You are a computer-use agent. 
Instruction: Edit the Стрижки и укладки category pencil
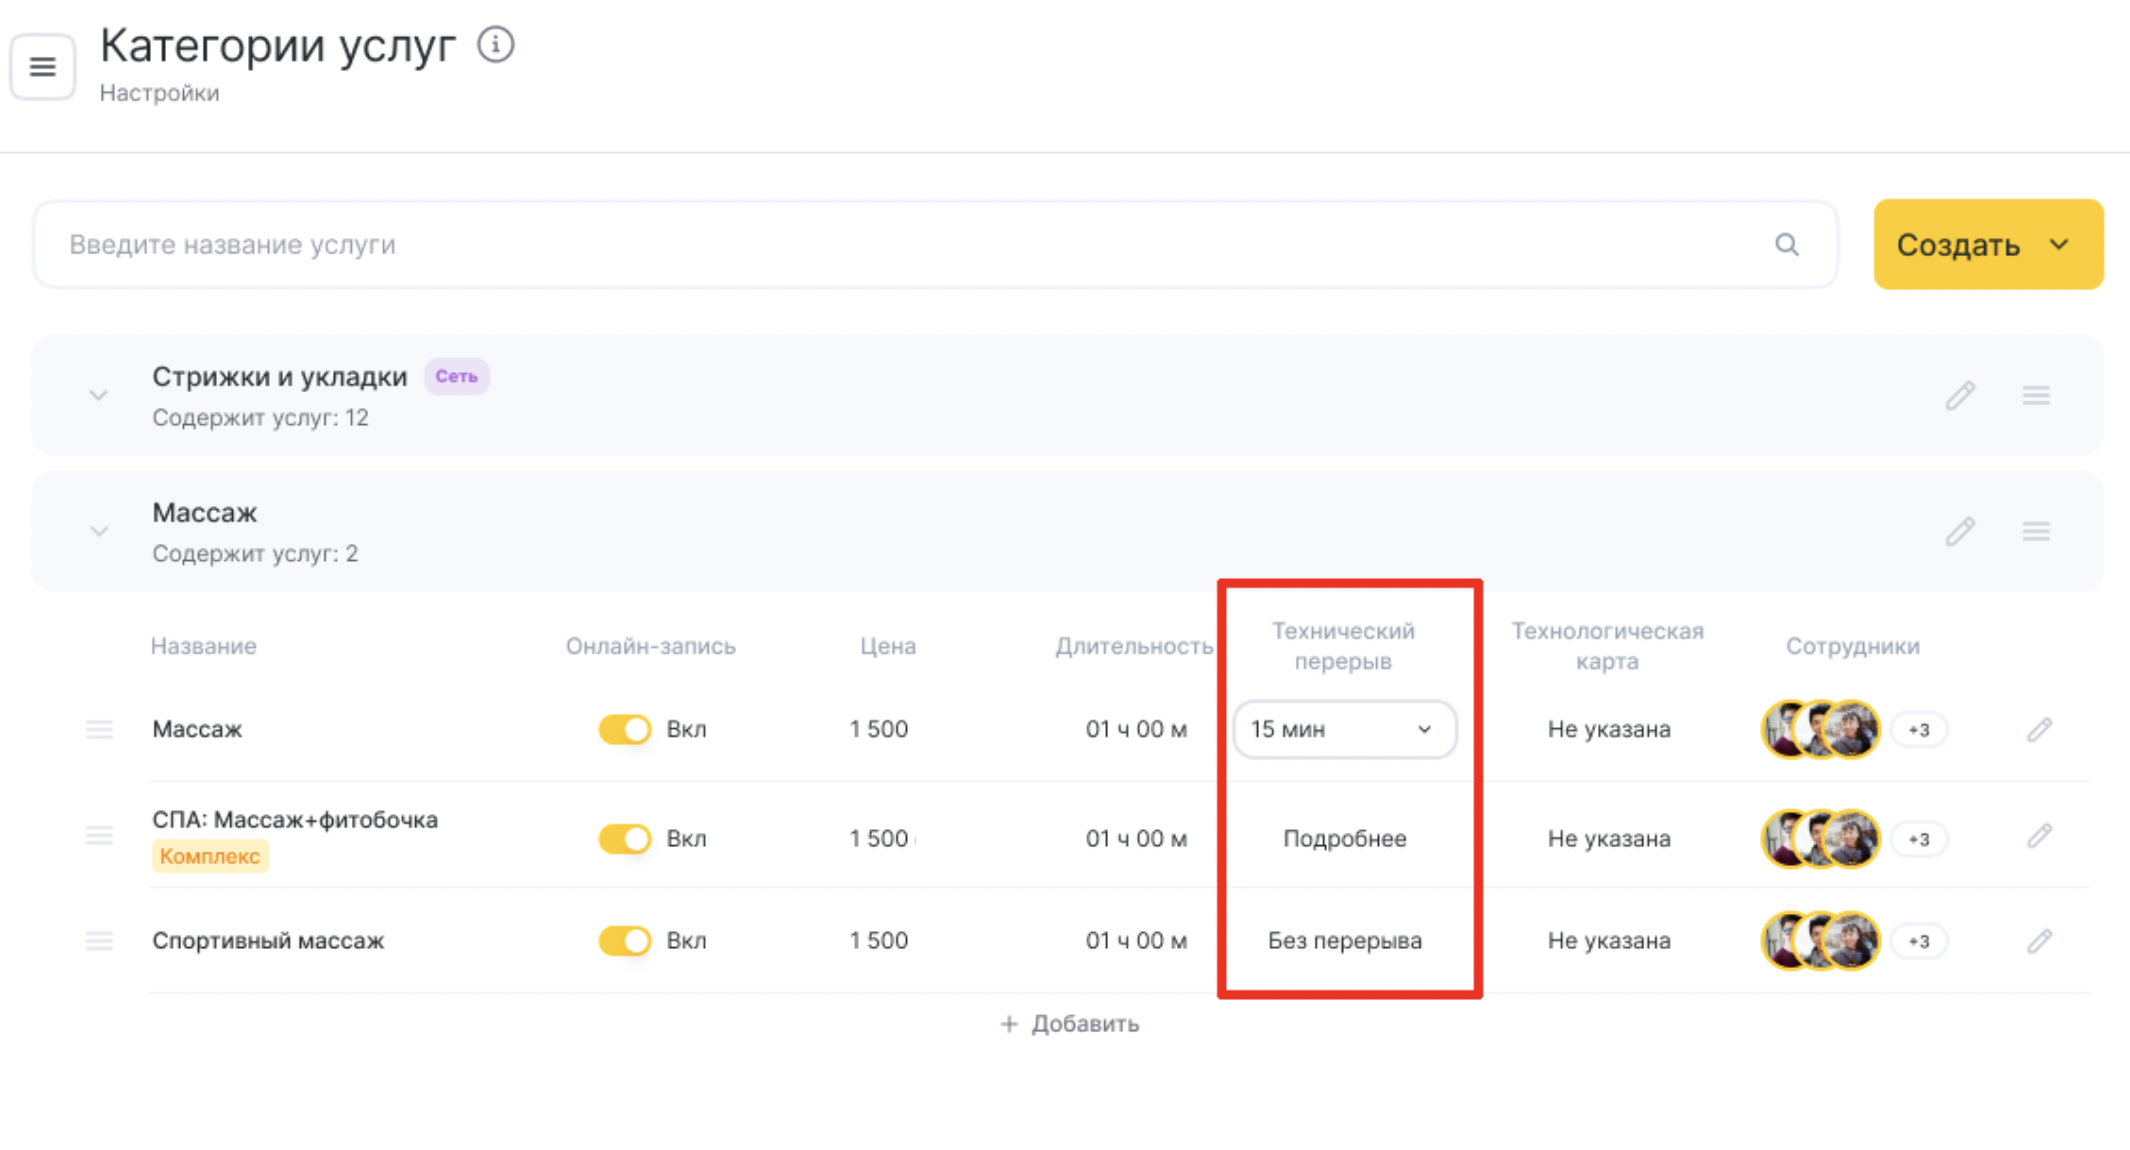[x=1959, y=396]
